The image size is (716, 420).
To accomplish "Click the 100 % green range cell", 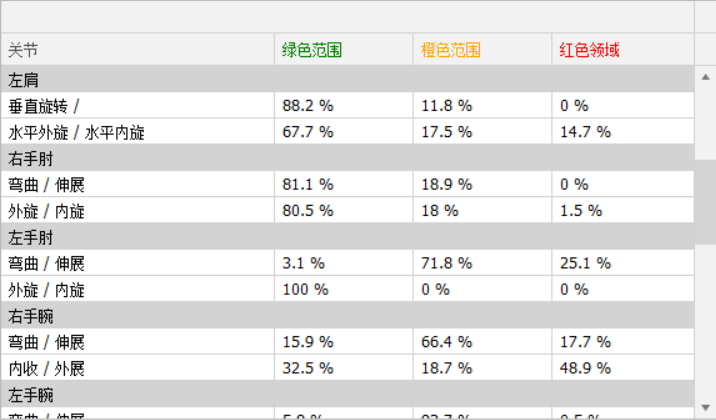I will pyautogui.click(x=305, y=290).
